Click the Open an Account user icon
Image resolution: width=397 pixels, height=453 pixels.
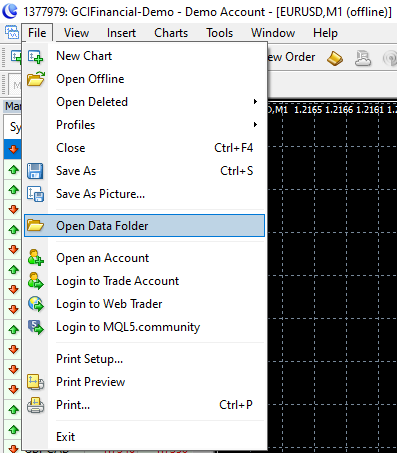click(x=36, y=258)
